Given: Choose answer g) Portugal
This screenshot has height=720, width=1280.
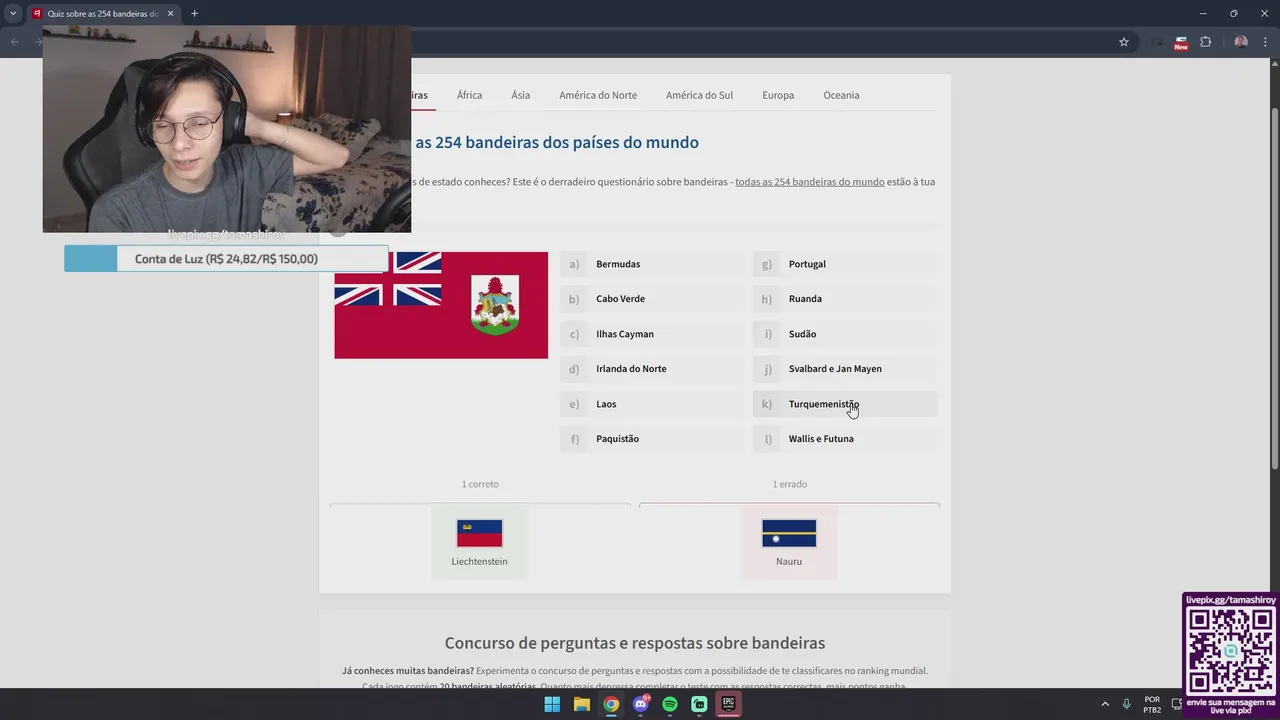Looking at the screenshot, I should [845, 264].
